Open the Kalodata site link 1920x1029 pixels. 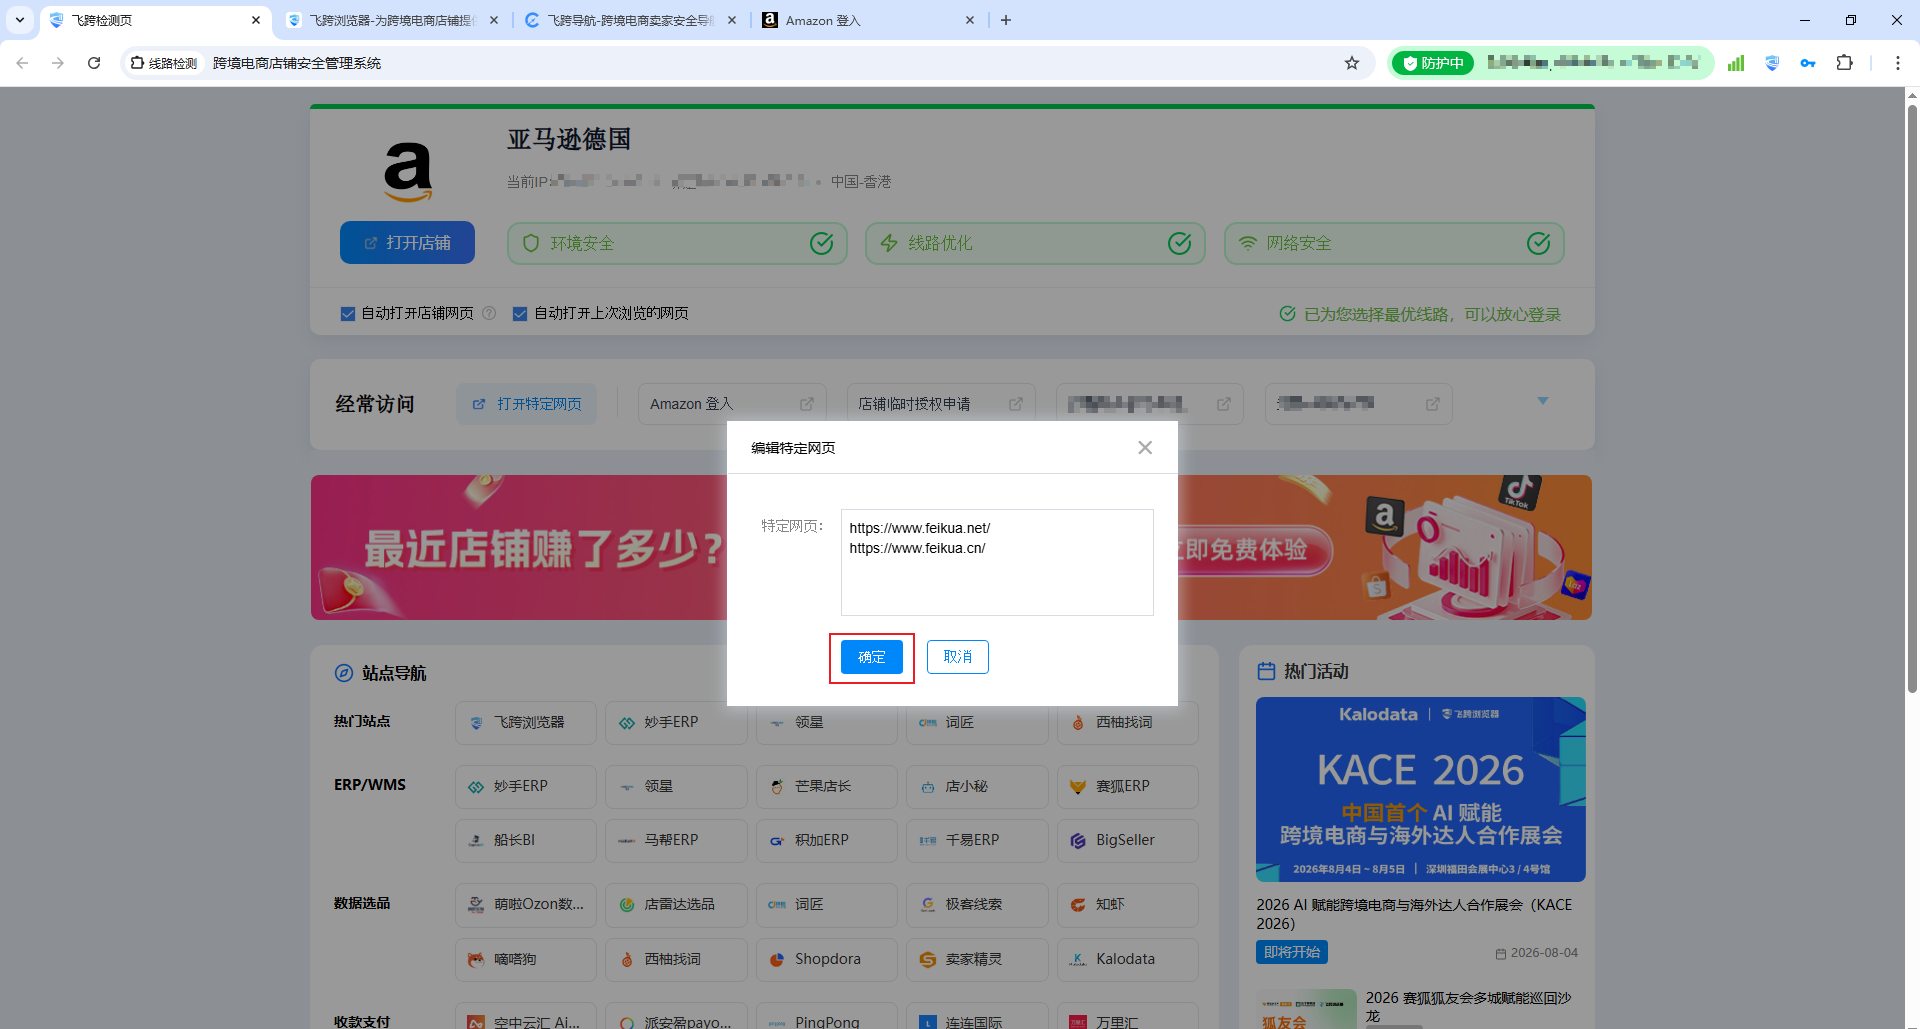[x=1128, y=959]
